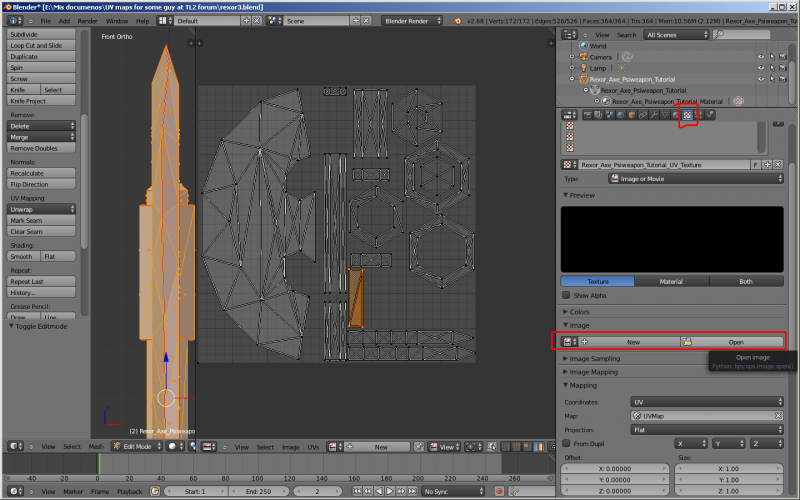Screen dimensions: 800x500
Task: Click the Mark Seam button
Action: point(41,220)
